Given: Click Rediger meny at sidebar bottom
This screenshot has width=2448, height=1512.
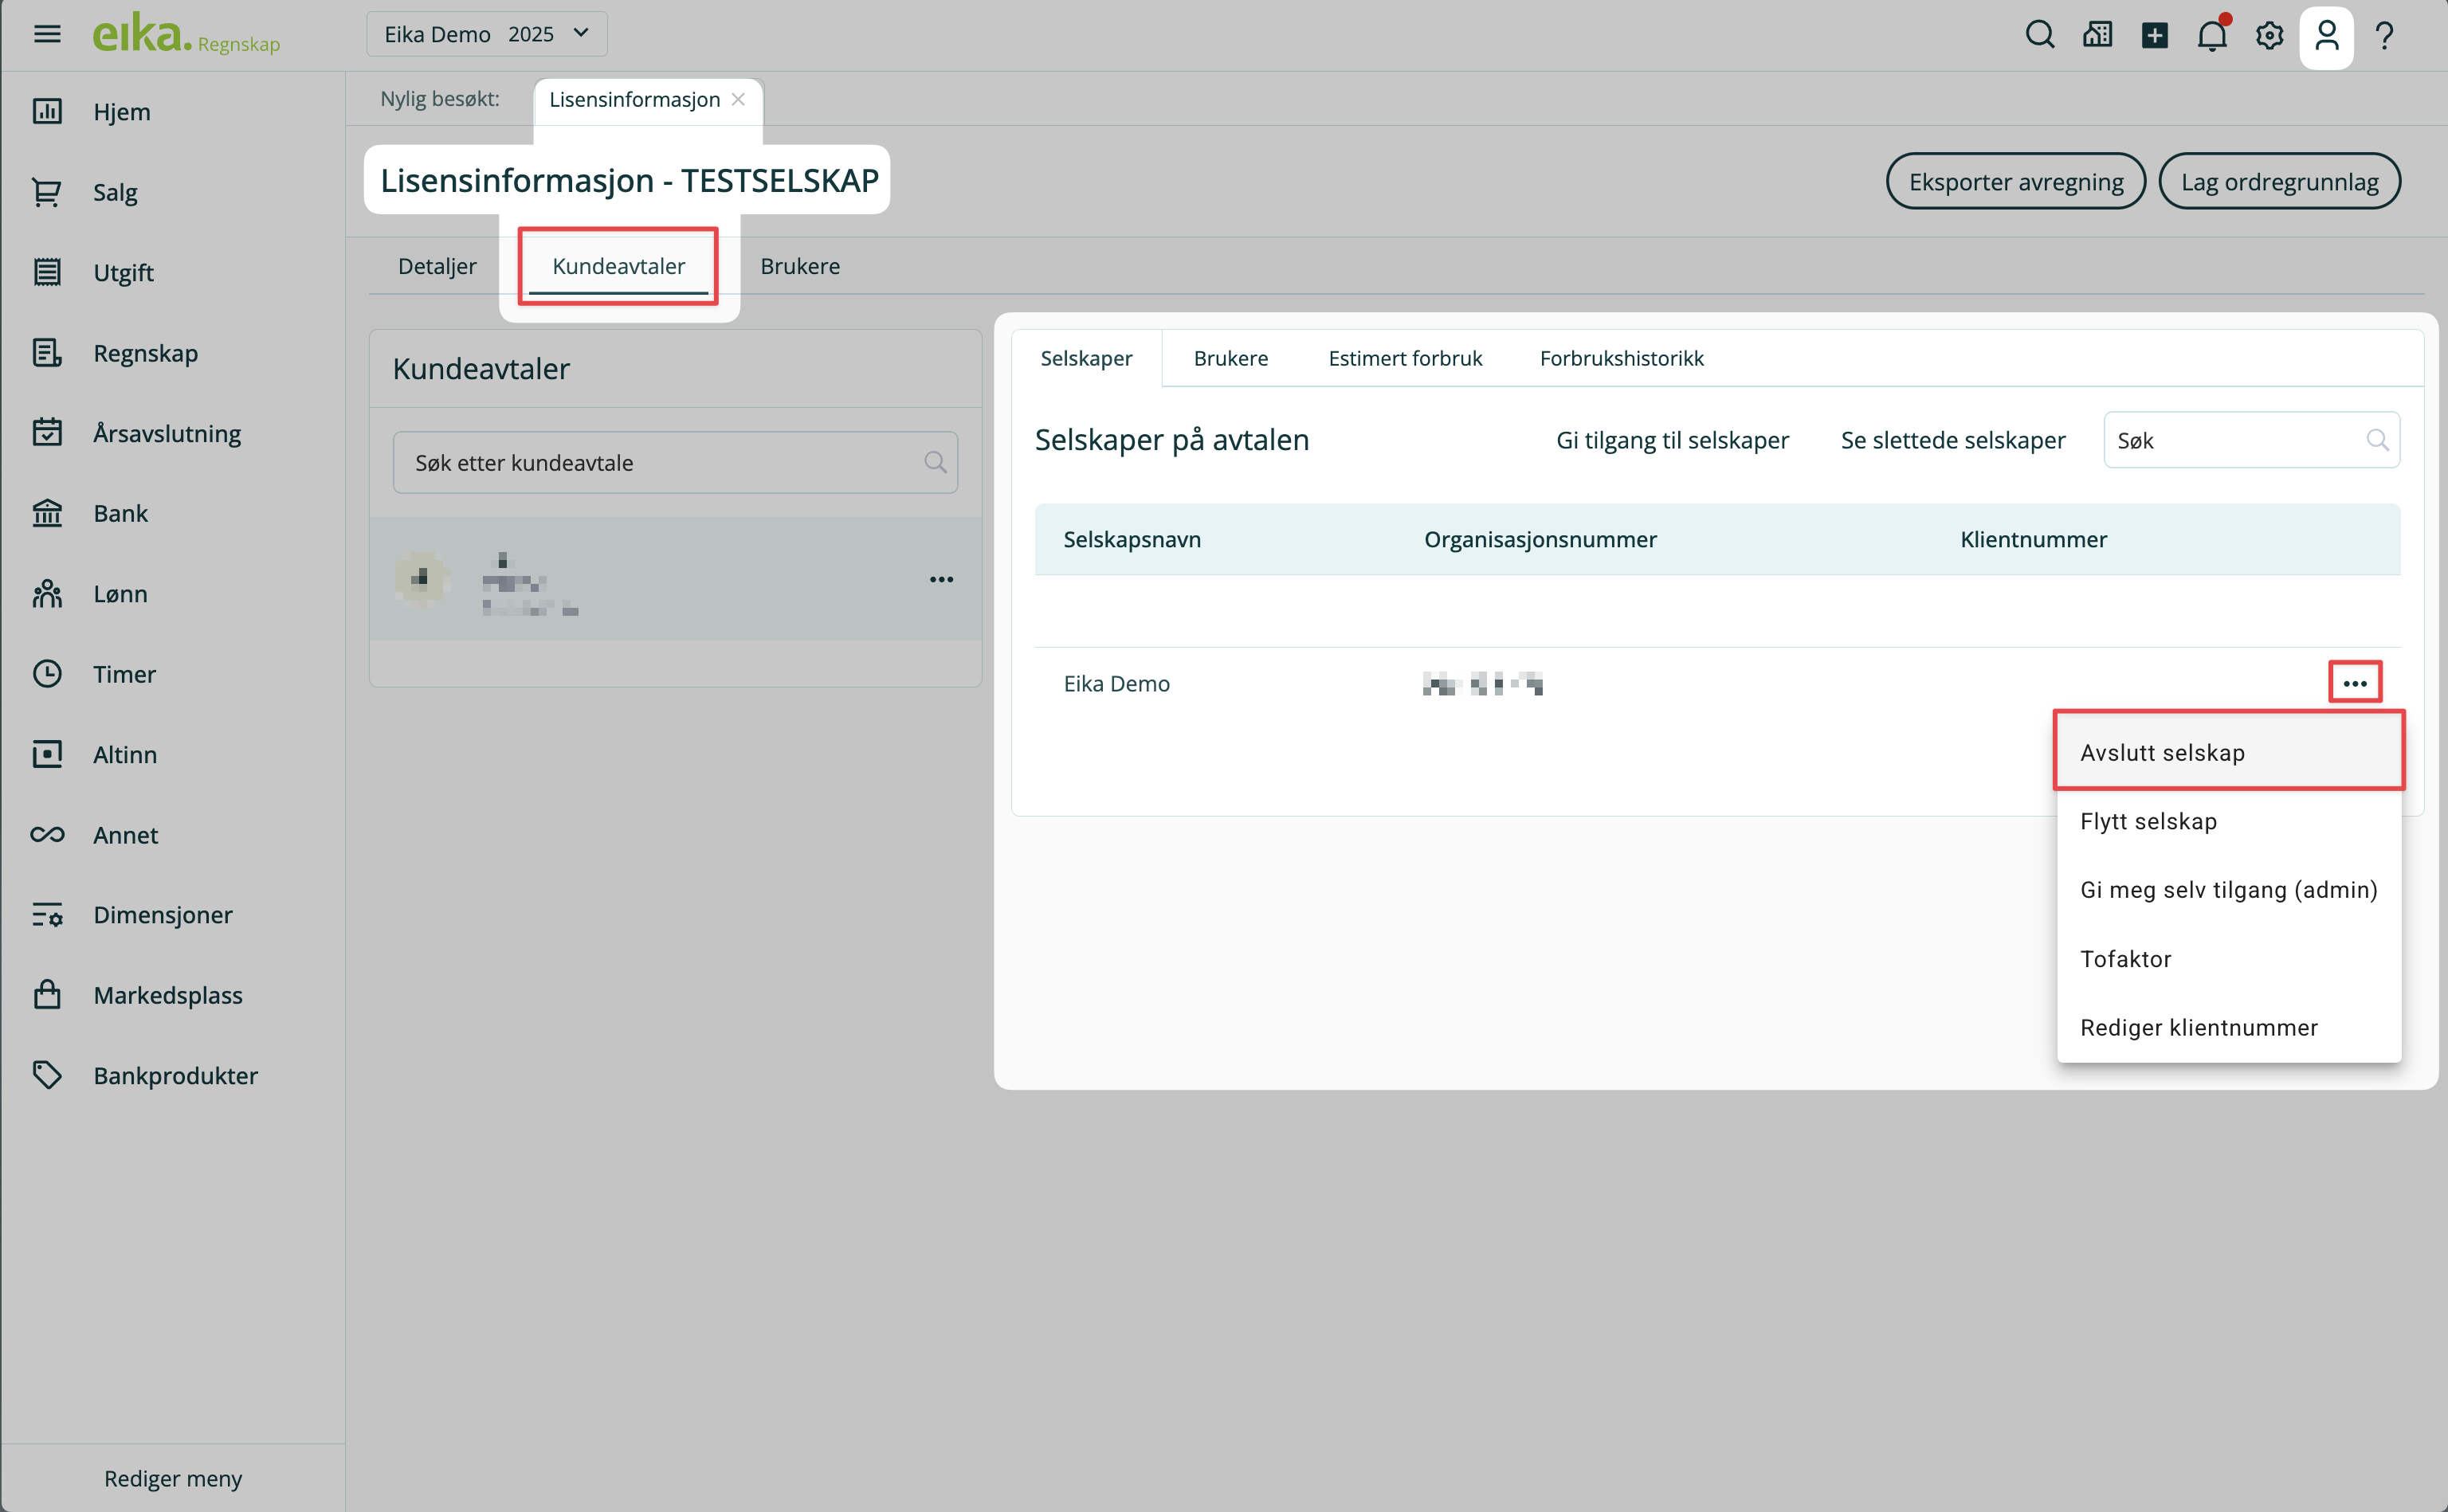Looking at the screenshot, I should coord(173,1478).
